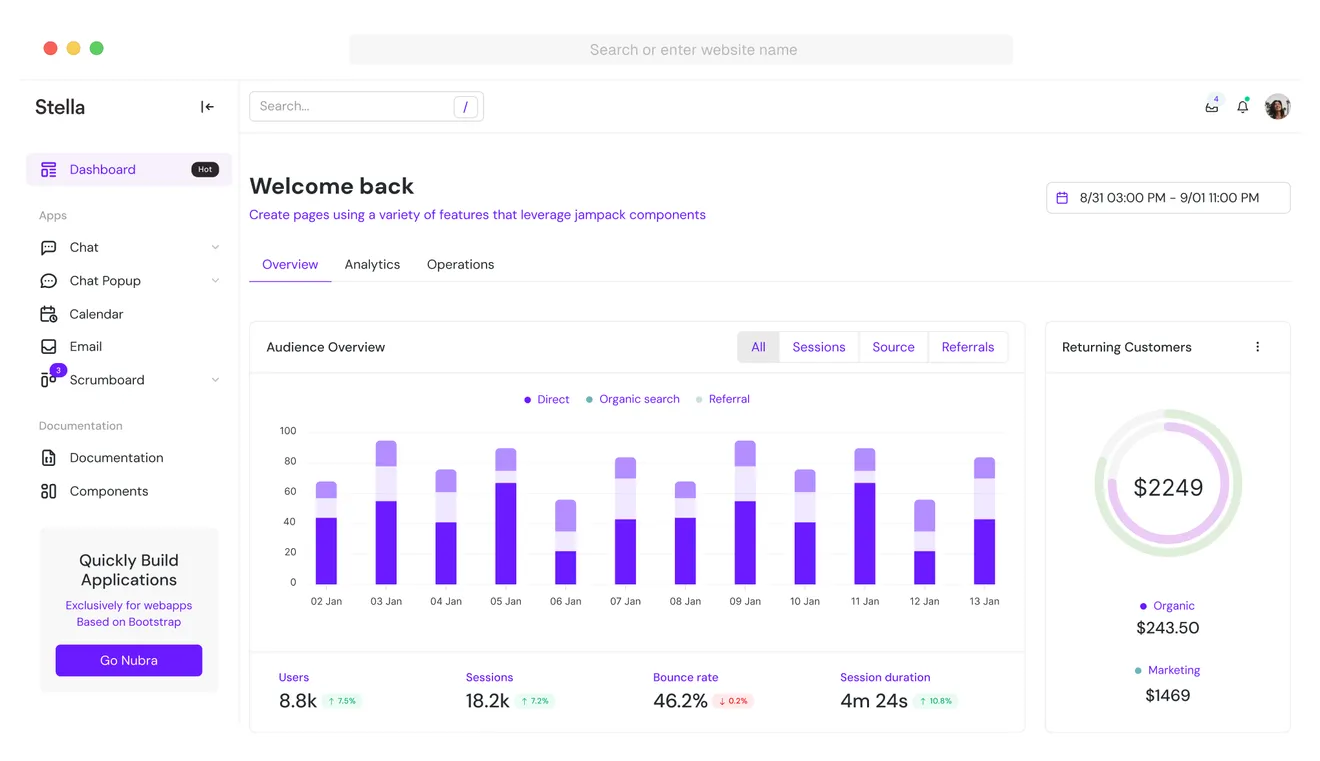The image size is (1320, 761).
Task: Select the Components icon in the sidebar
Action: tap(48, 490)
